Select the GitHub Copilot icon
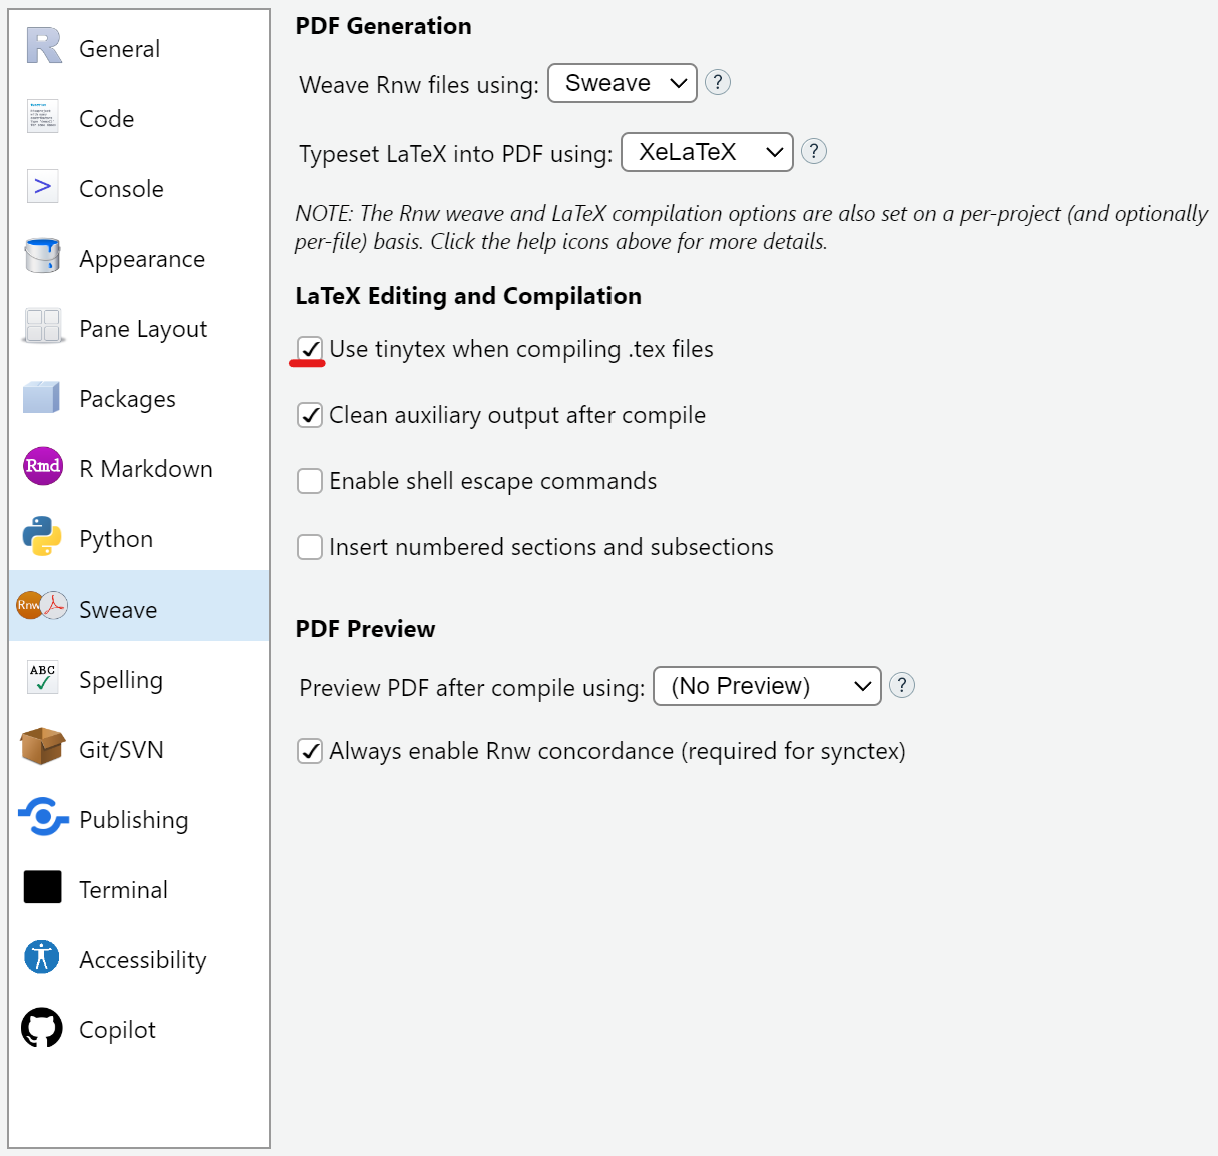Image resolution: width=1218 pixels, height=1156 pixels. click(43, 1028)
